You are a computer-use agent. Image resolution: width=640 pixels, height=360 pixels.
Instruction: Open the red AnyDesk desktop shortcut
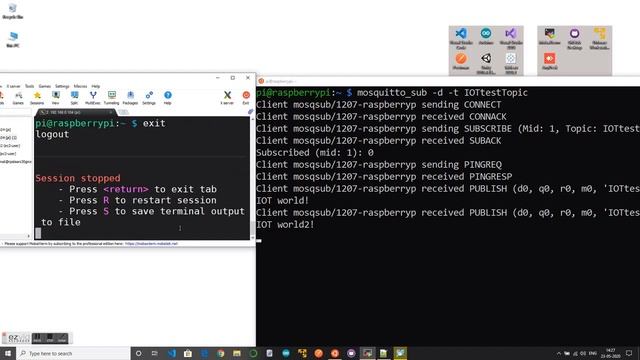(x=550, y=61)
